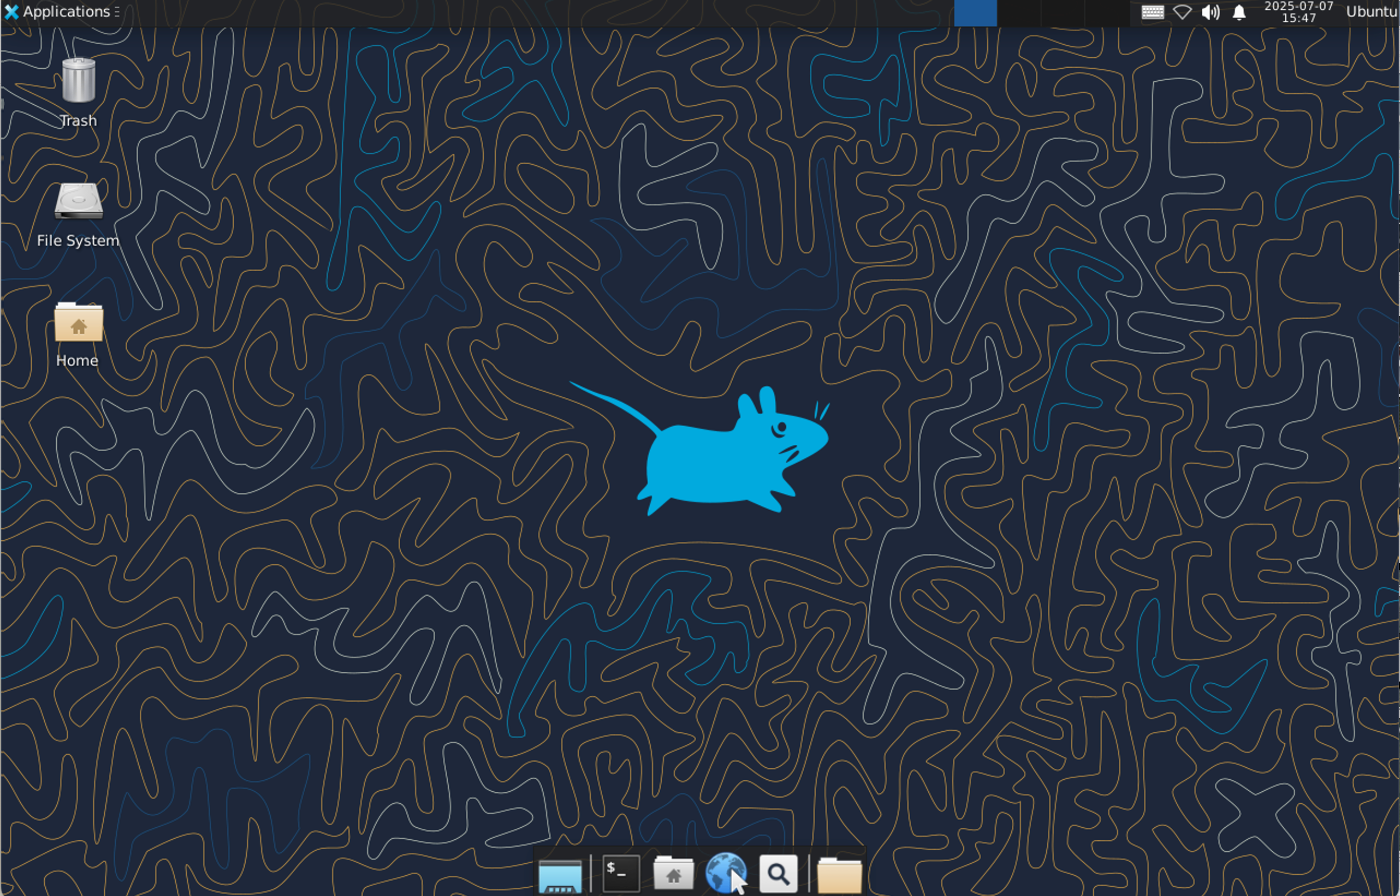Viewport: 1400px width, 896px height.
Task: Click the Show Desktop dock icon
Action: click(x=560, y=875)
